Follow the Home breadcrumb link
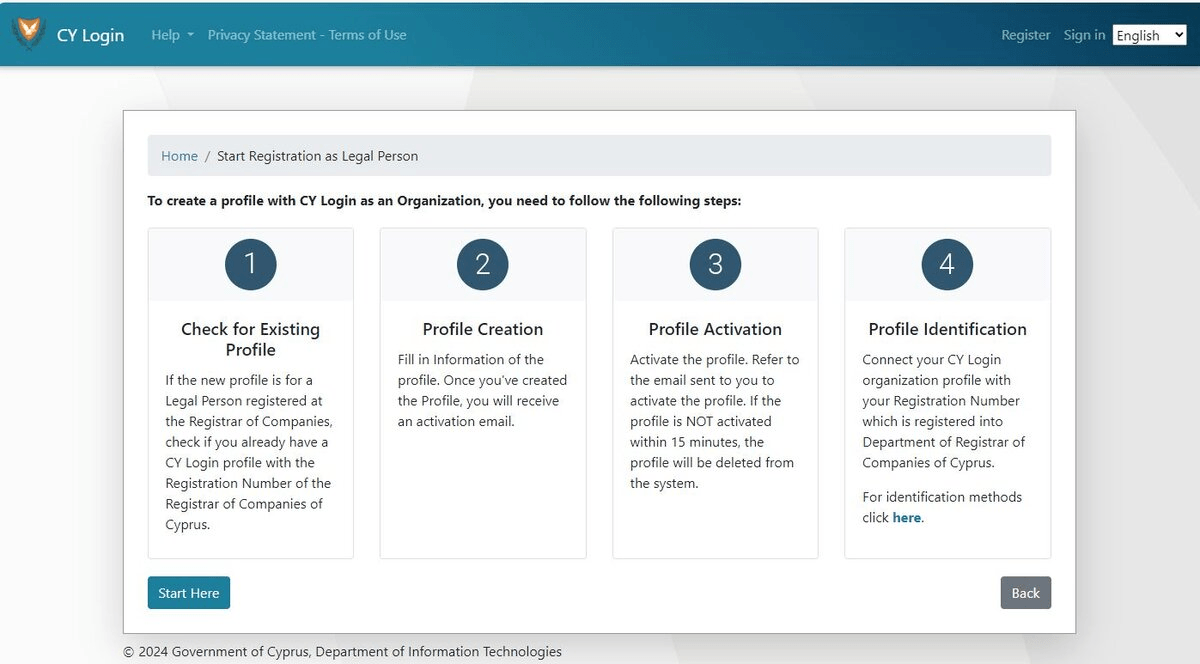This screenshot has height=664, width=1200. click(x=179, y=156)
